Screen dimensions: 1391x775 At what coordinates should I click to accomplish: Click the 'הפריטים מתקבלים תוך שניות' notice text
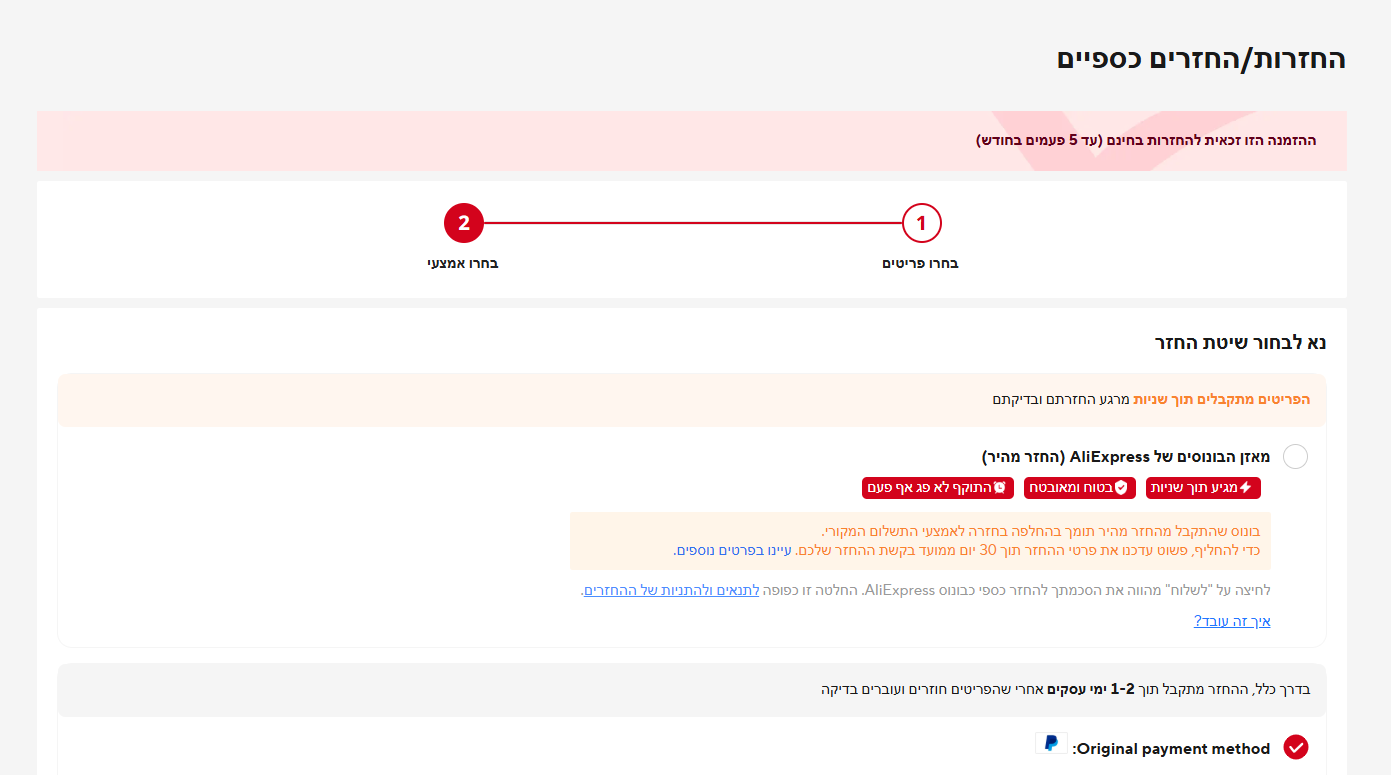pos(1221,399)
